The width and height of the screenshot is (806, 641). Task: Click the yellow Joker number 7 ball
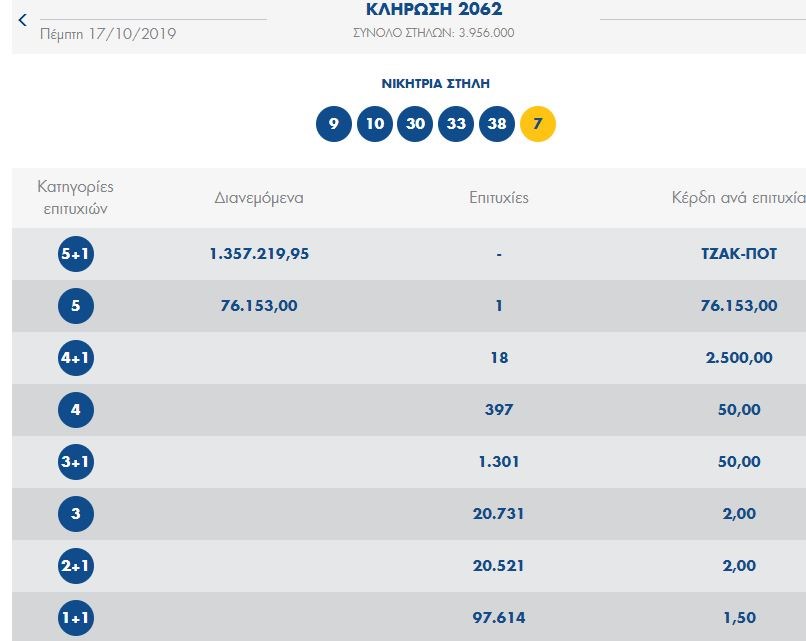pos(538,125)
